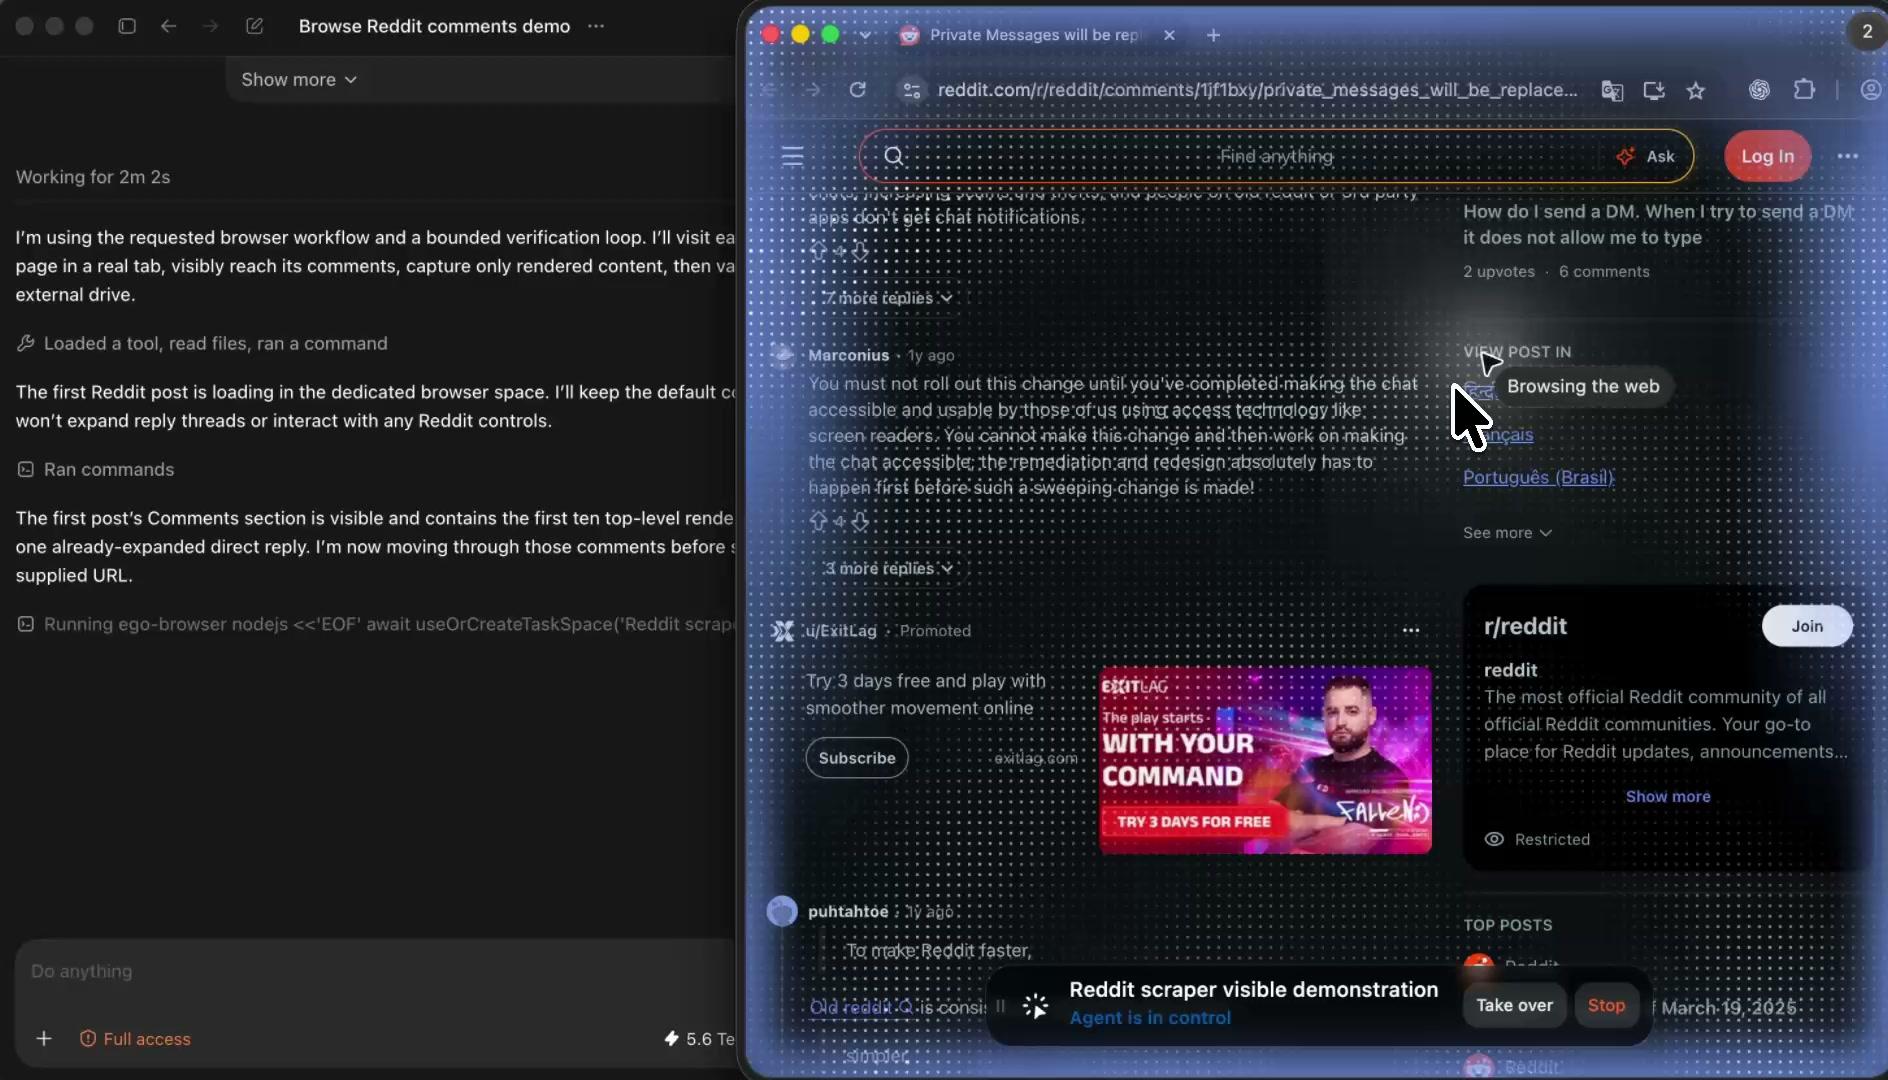Translate this page via toolbar icon
1888x1080 pixels.
coord(1612,90)
